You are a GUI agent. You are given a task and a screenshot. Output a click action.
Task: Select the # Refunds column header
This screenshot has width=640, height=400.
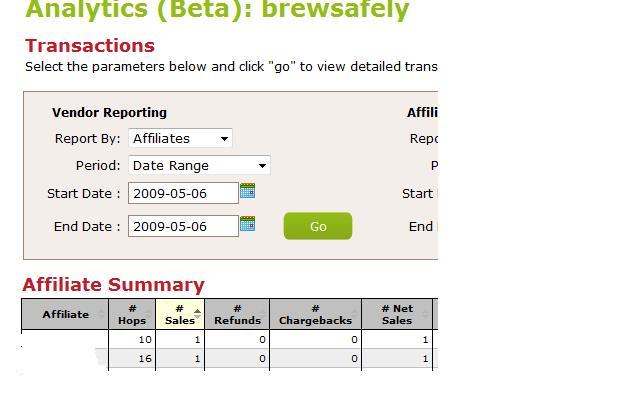tap(237, 314)
